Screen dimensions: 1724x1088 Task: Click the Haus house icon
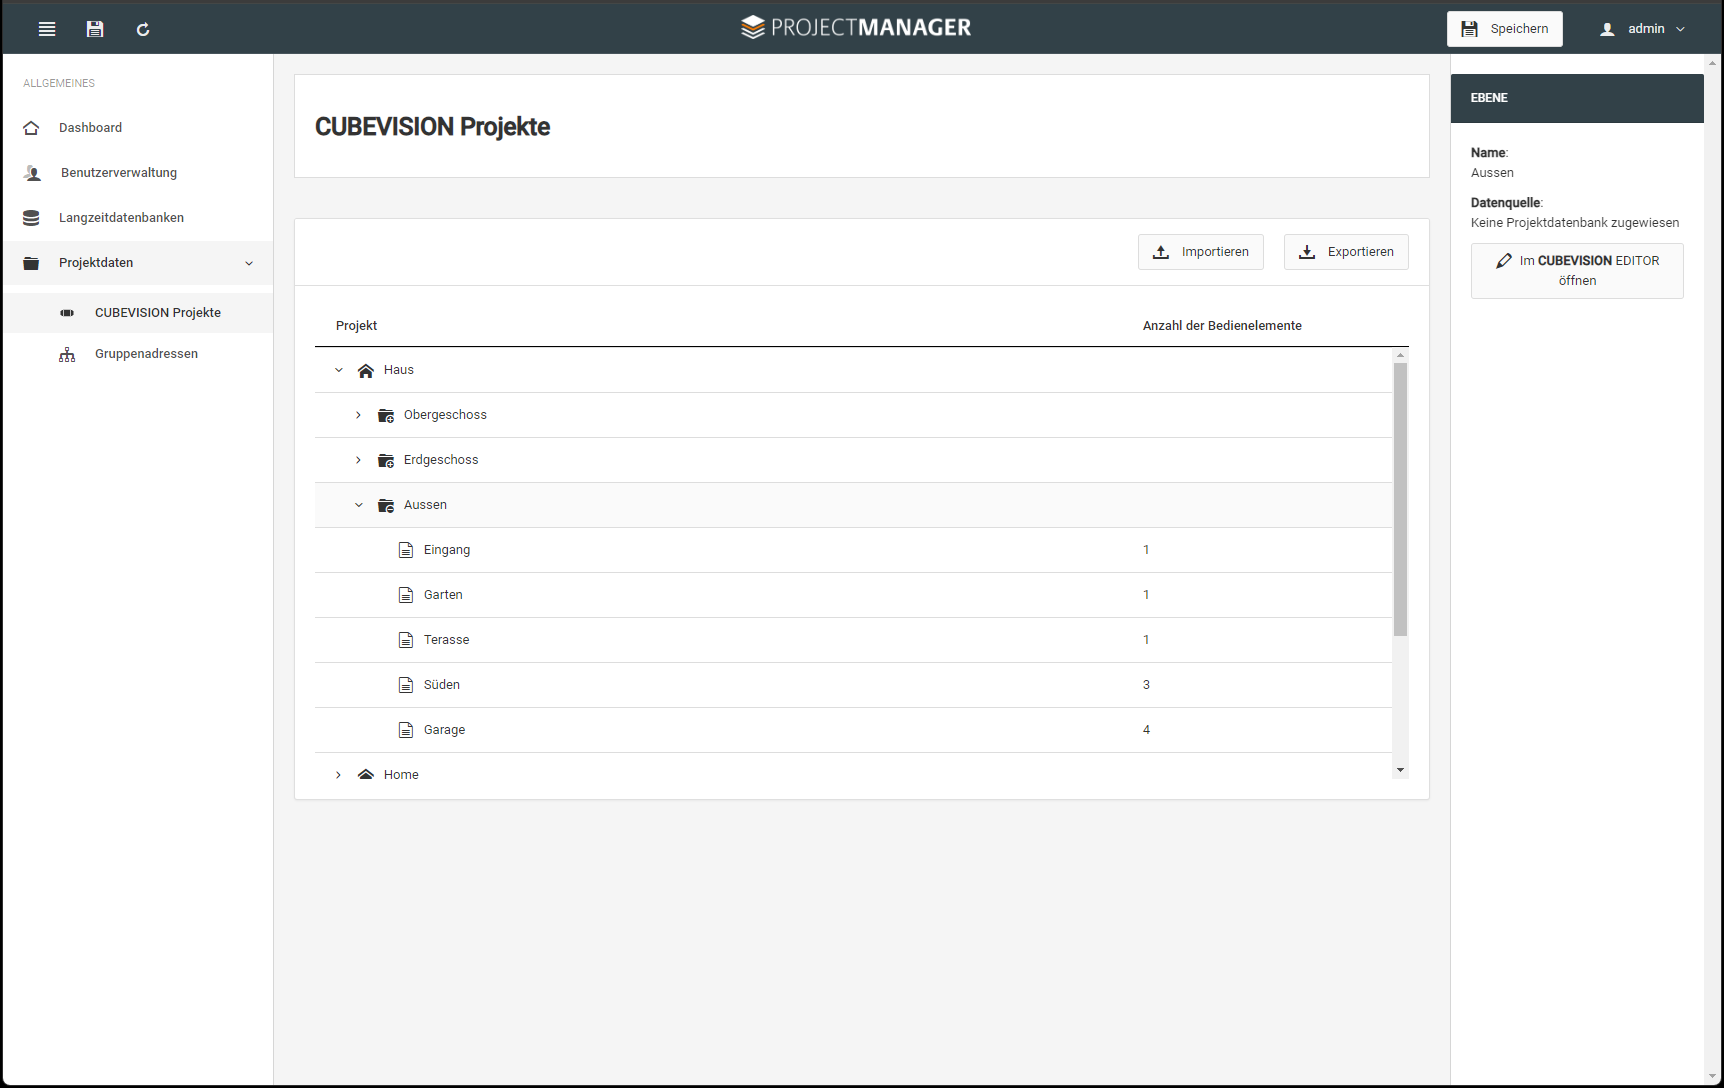(366, 370)
